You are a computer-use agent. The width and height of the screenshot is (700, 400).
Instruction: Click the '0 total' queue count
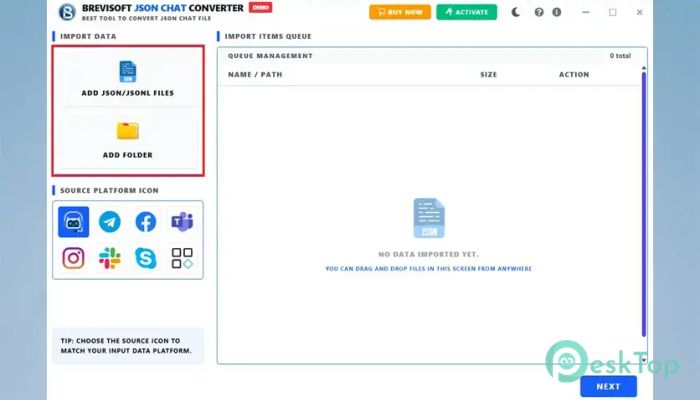pos(620,56)
